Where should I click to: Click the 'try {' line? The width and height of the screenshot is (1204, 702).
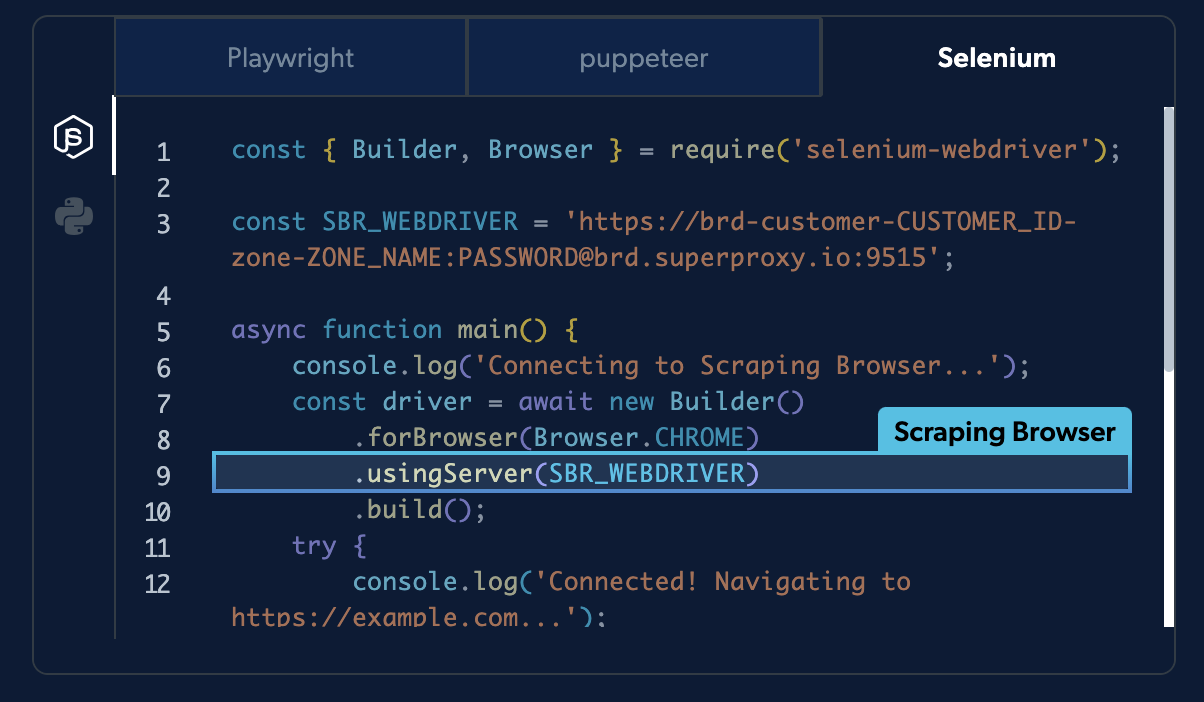click(x=330, y=546)
